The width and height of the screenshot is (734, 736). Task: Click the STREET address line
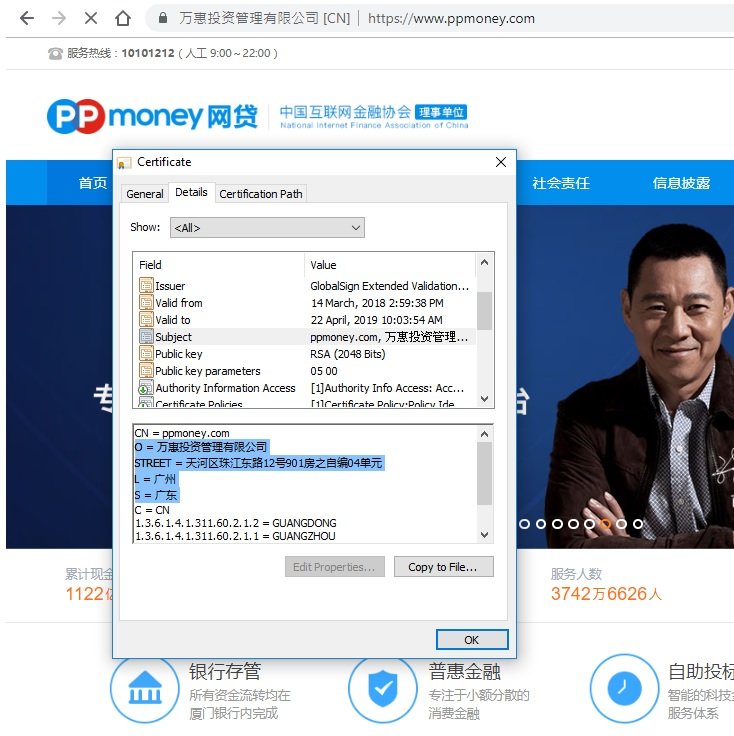(x=259, y=463)
